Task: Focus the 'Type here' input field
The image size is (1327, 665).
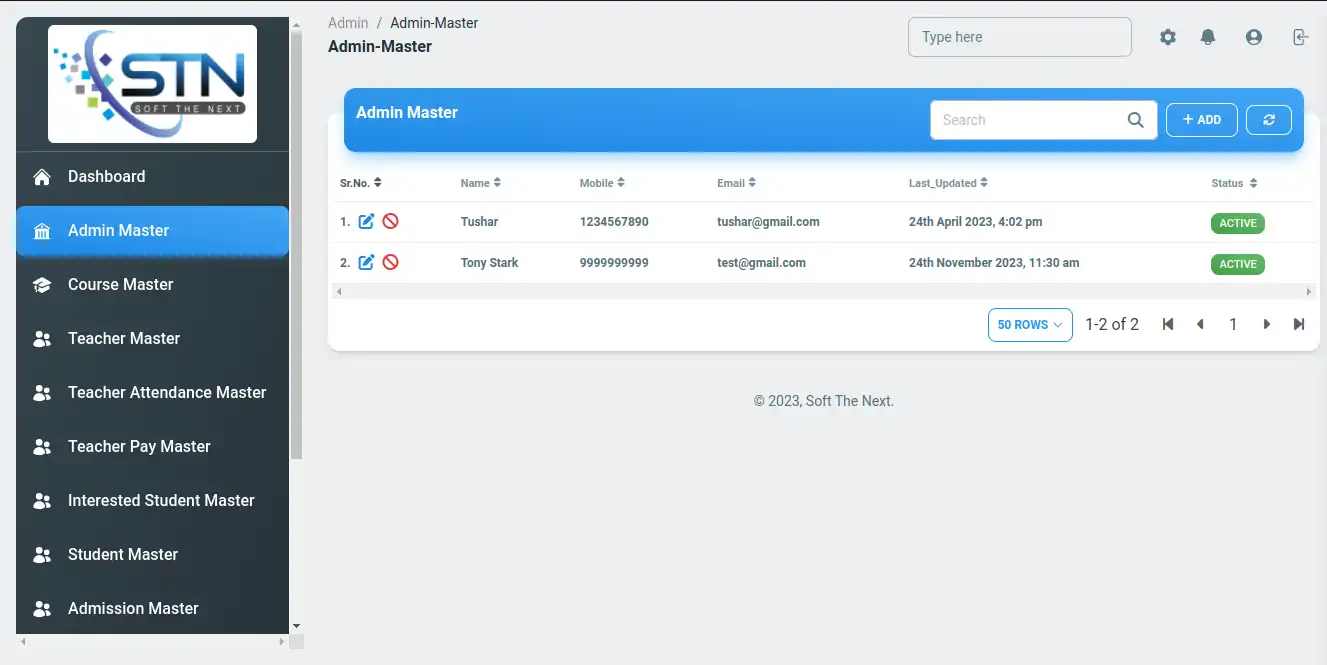Action: (x=1019, y=37)
